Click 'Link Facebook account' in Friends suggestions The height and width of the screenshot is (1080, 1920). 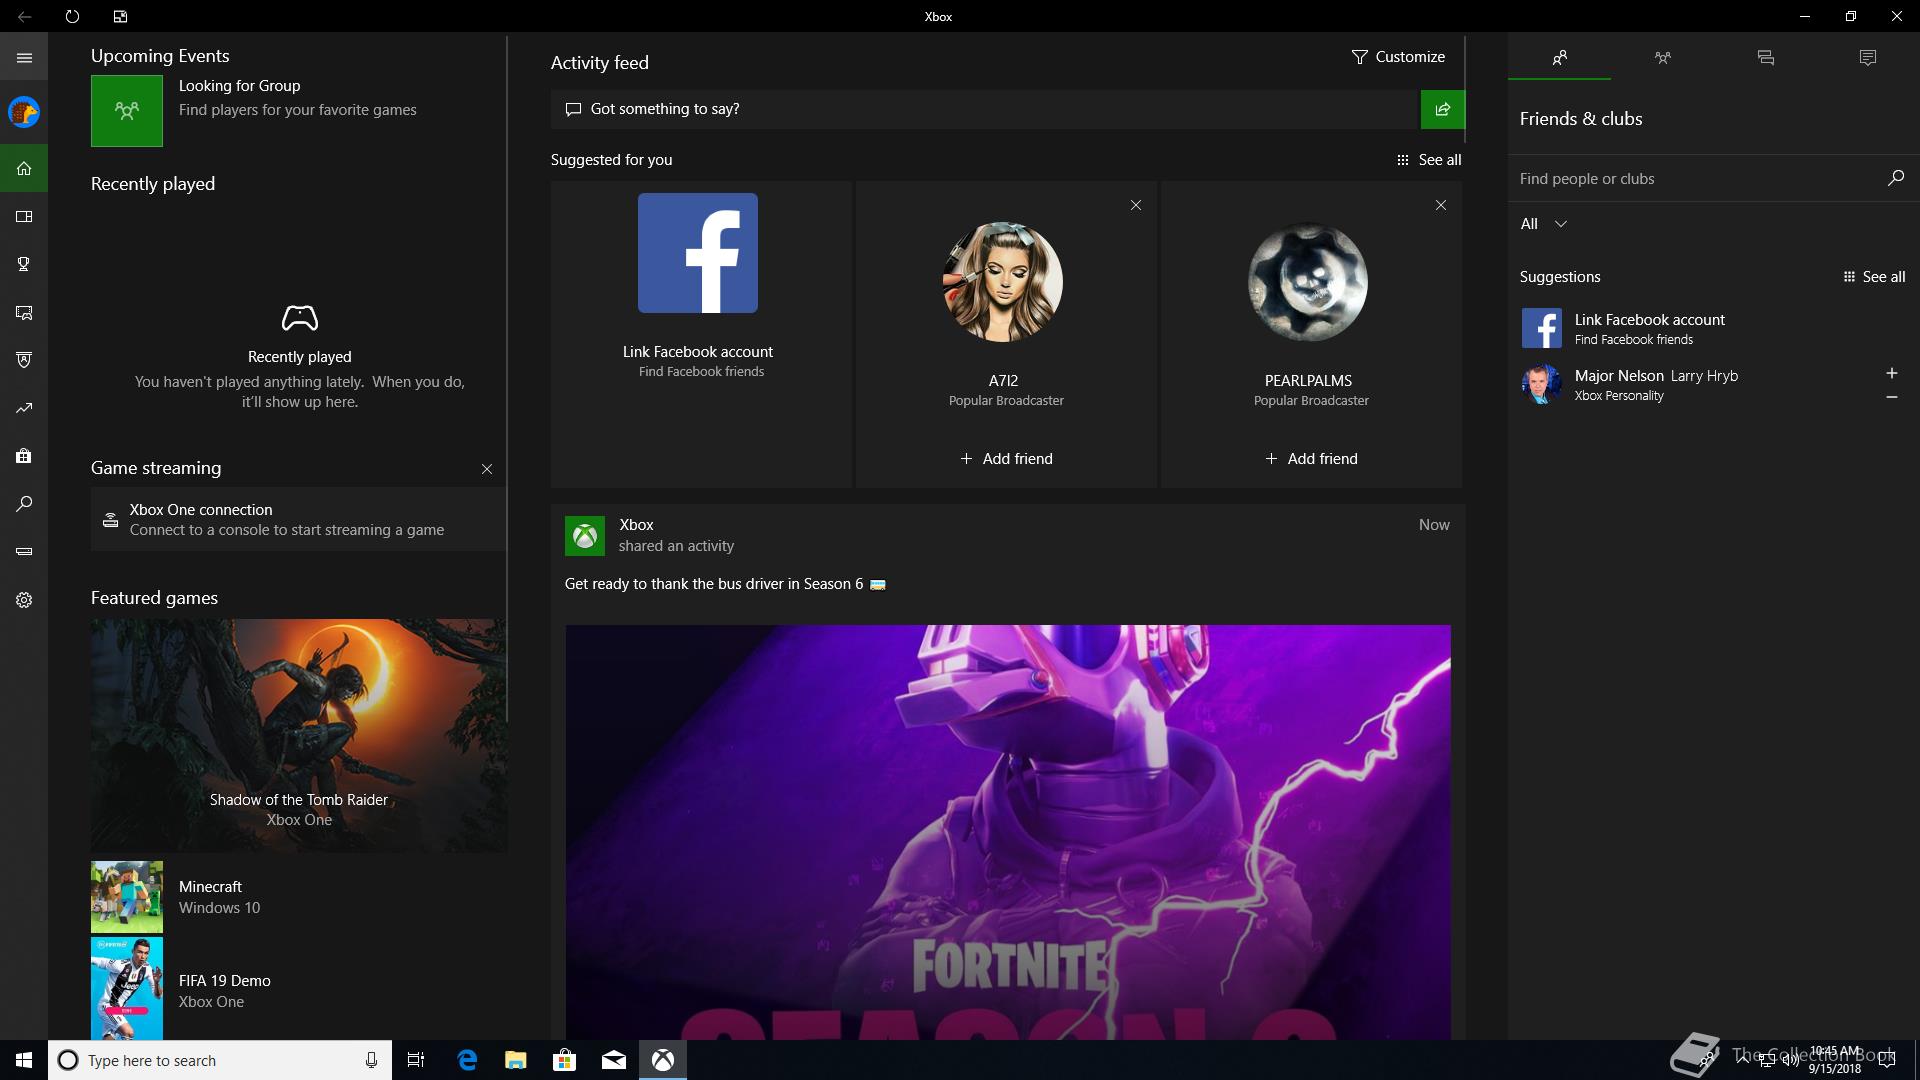pyautogui.click(x=1650, y=320)
